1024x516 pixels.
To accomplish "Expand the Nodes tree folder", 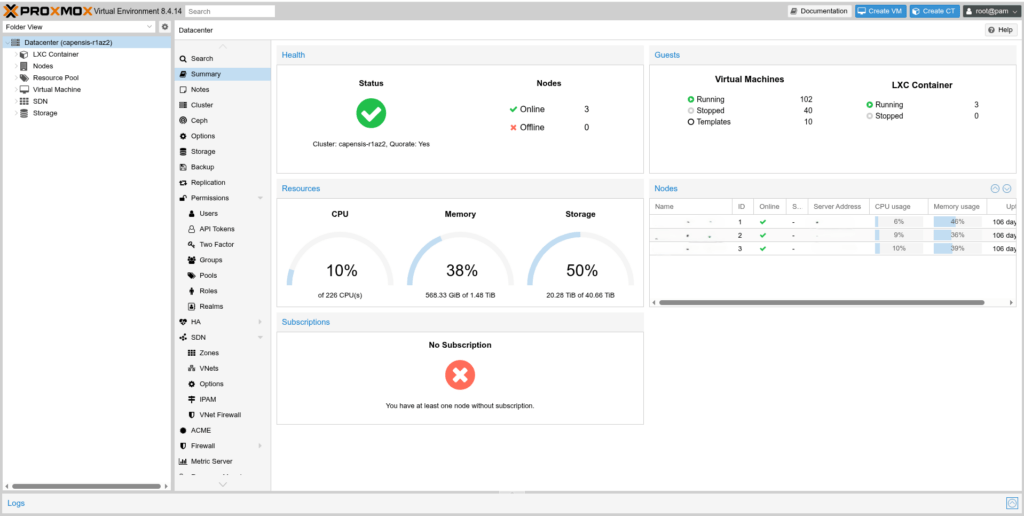I will (x=16, y=66).
